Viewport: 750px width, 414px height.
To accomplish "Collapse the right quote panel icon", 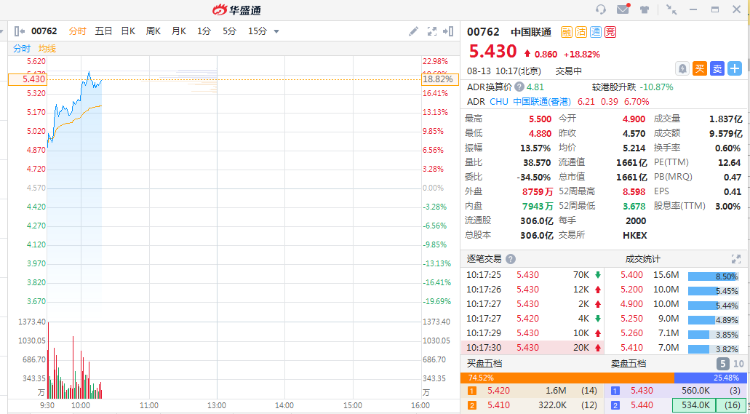I will [448, 32].
